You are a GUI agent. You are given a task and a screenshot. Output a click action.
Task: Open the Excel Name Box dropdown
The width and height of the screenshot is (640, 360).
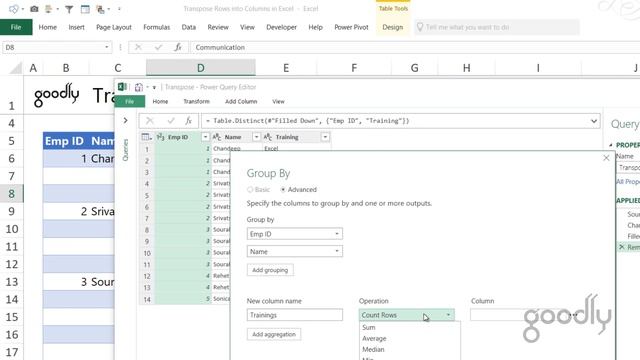(x=107, y=47)
